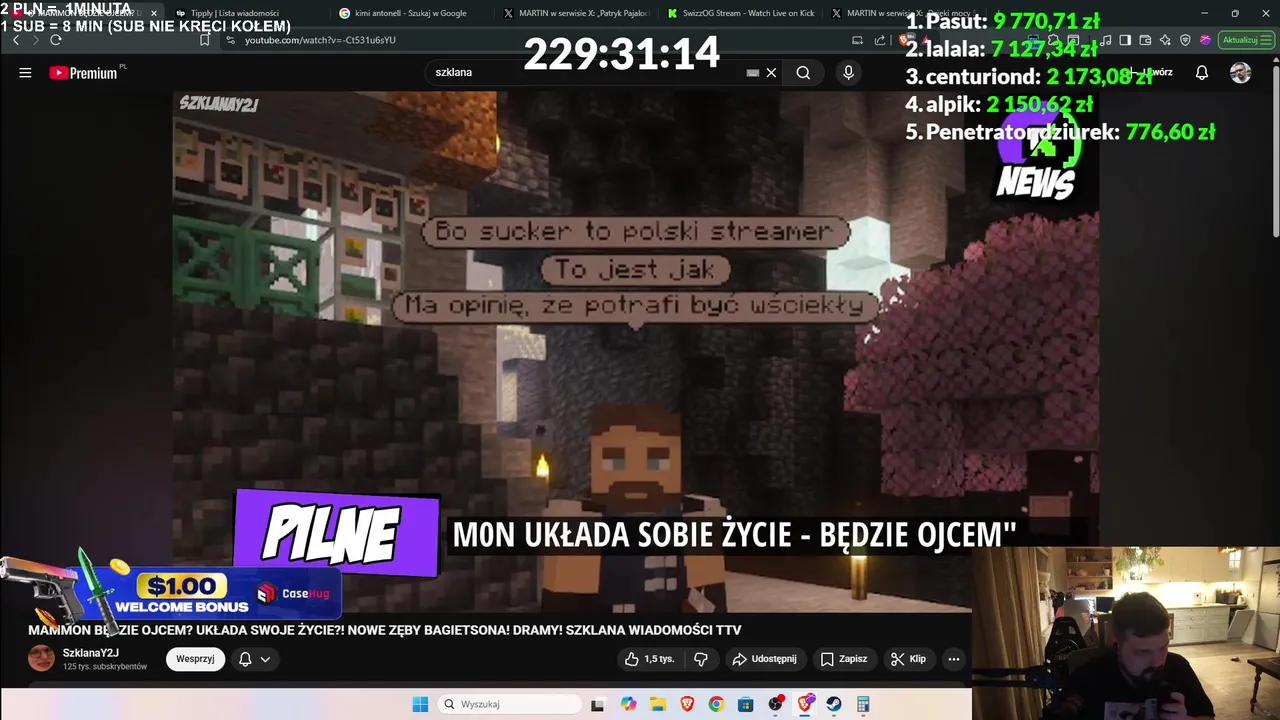This screenshot has width=1280, height=720.
Task: Open site settings icon in address bar
Action: (230, 40)
